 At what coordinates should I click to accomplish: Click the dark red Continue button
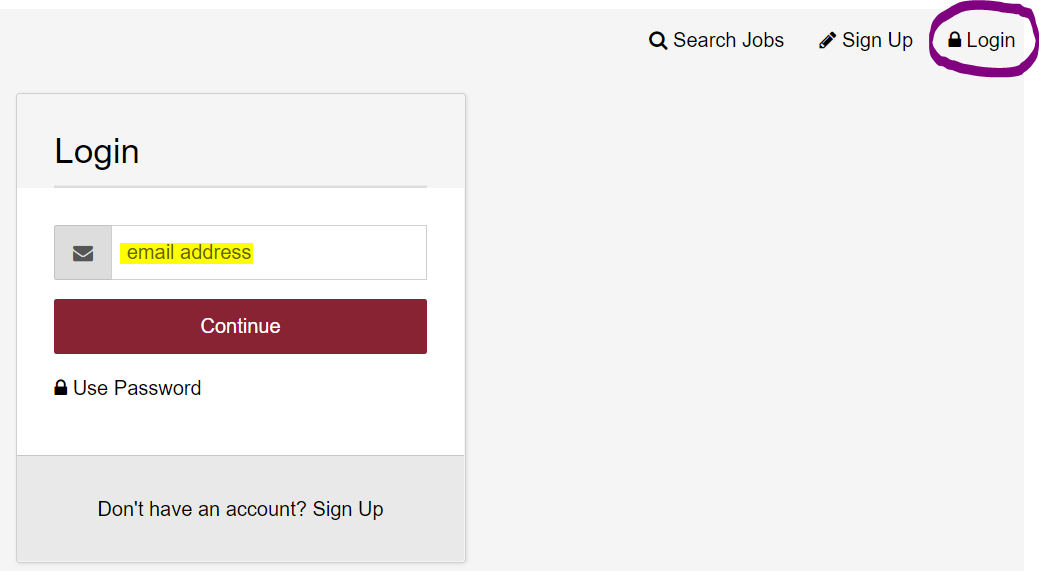(241, 326)
